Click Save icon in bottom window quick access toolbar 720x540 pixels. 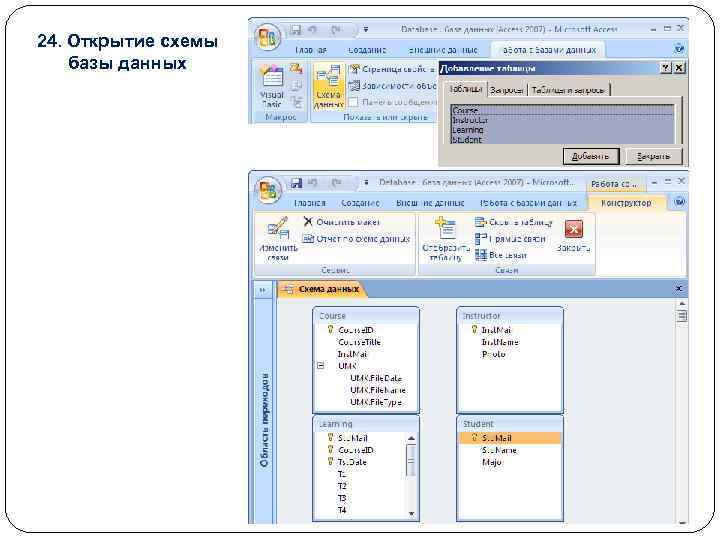point(297,183)
